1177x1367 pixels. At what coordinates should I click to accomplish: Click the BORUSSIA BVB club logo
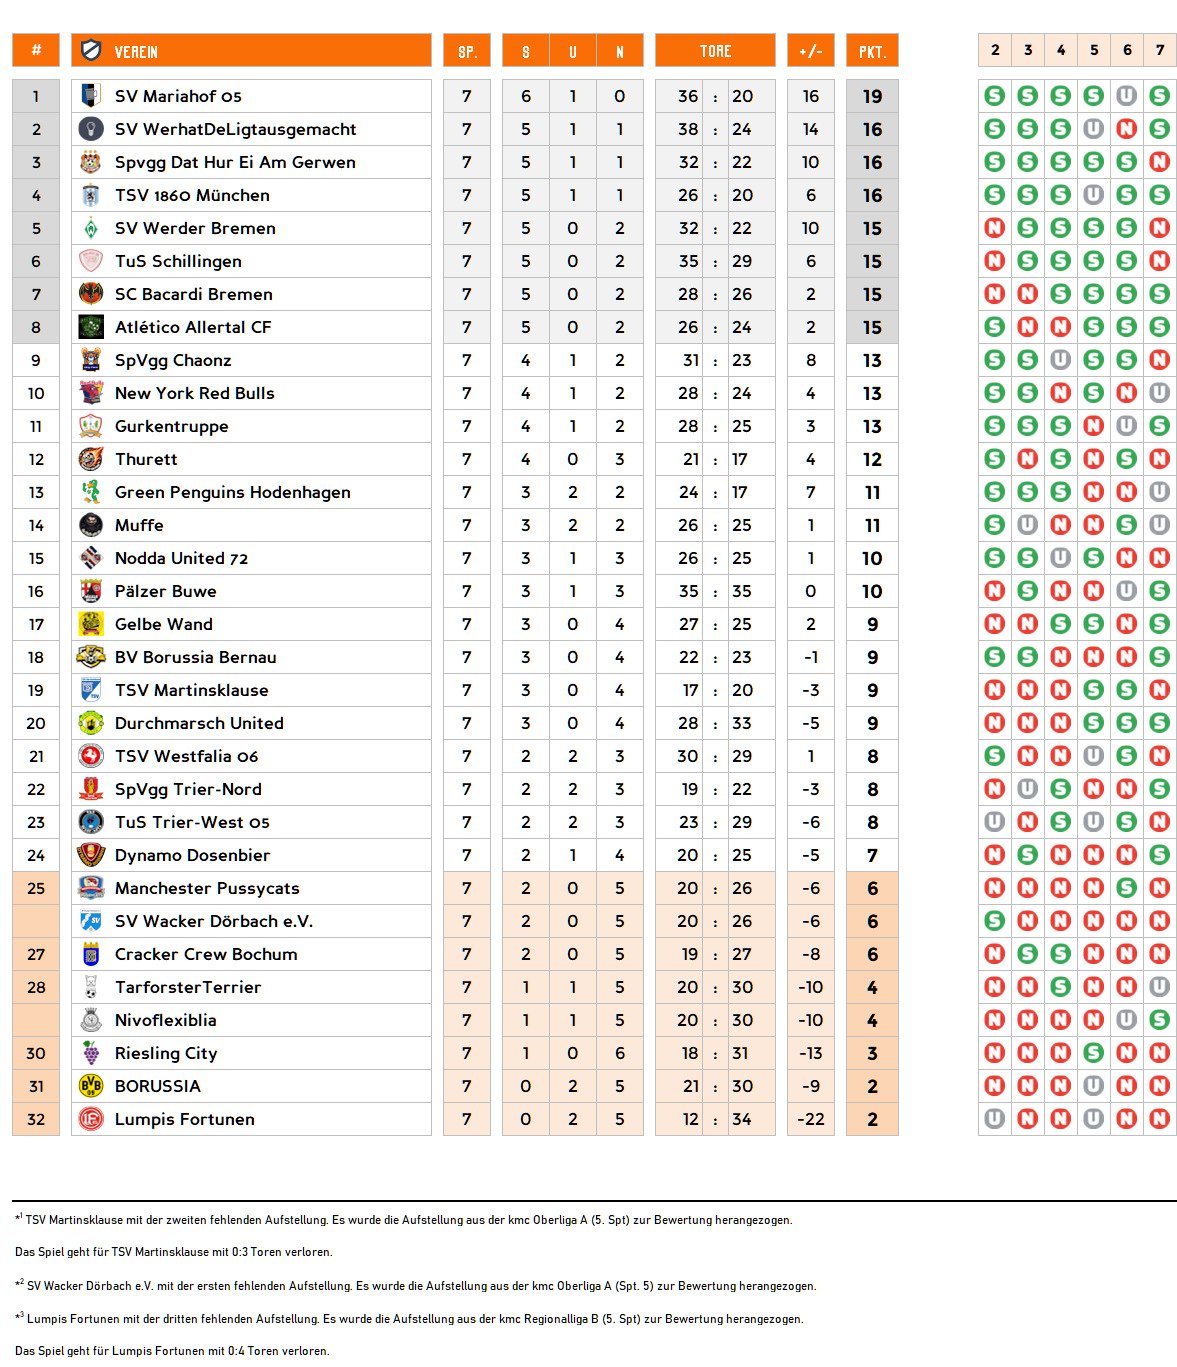click(91, 1086)
